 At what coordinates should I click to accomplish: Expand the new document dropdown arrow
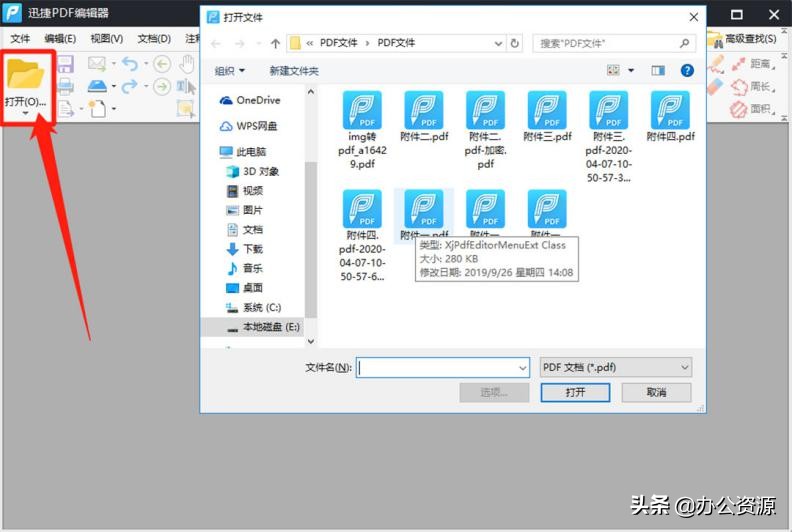[114, 109]
